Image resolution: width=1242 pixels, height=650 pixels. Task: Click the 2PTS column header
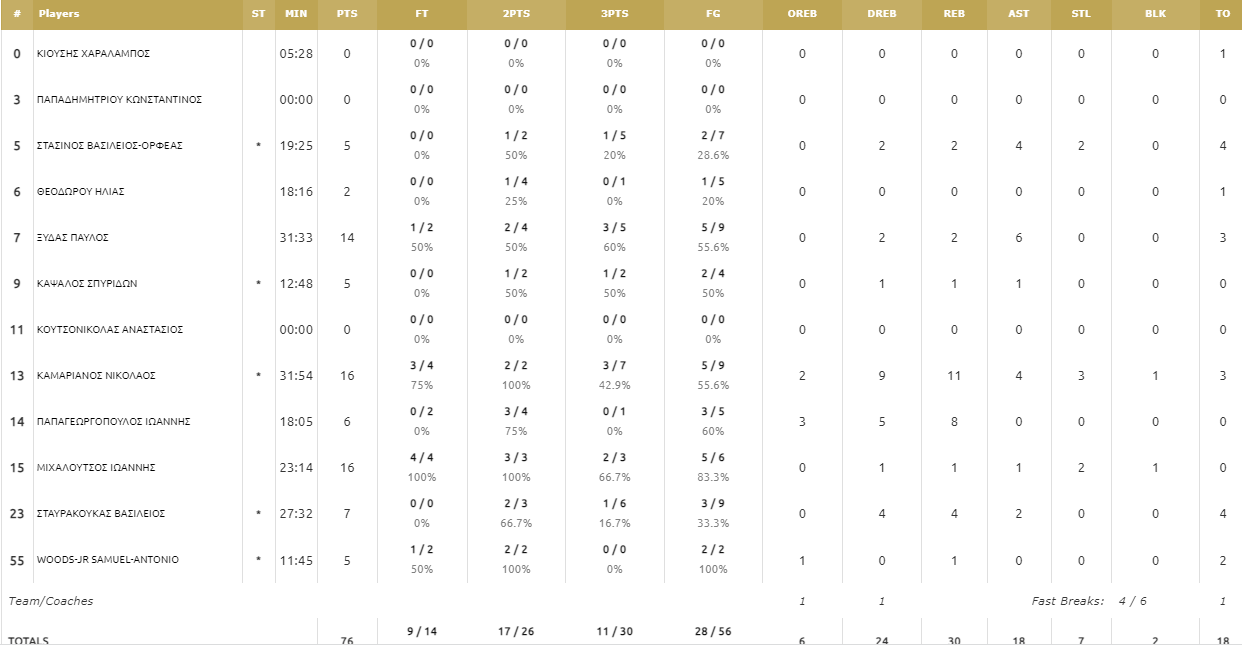click(517, 14)
